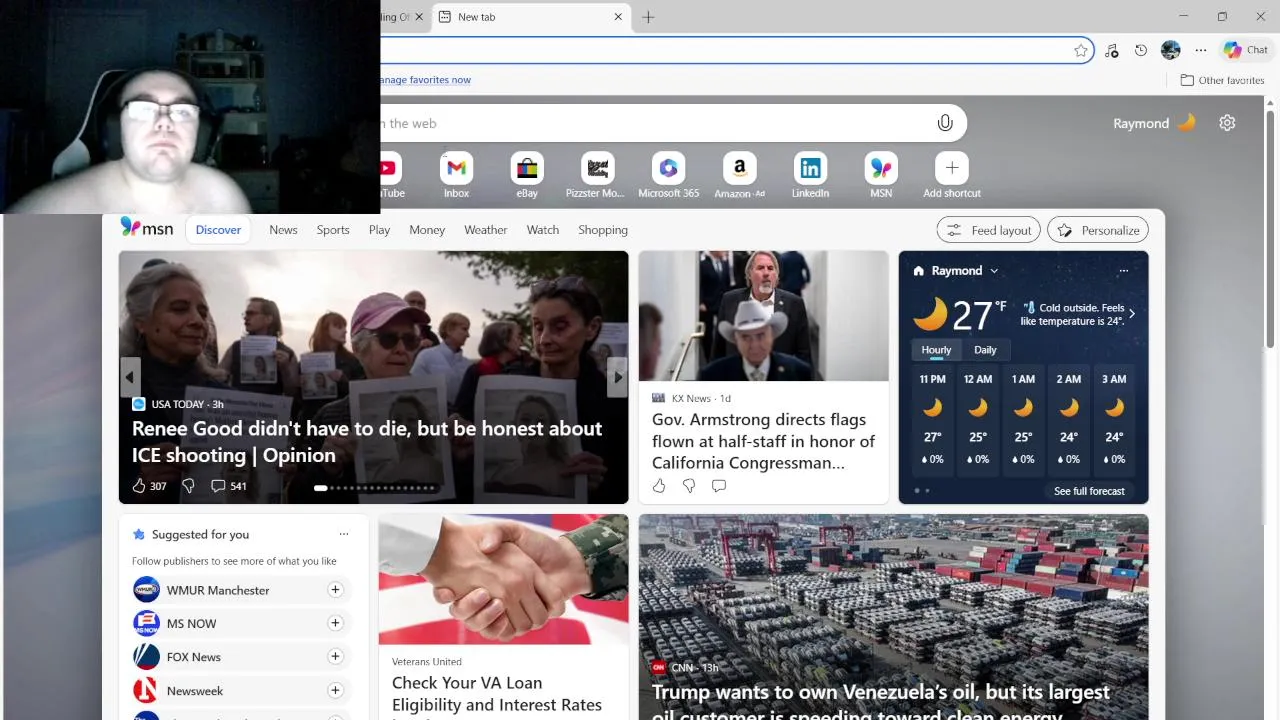This screenshot has height=720, width=1280.
Task: Select the Watch tab
Action: (543, 230)
